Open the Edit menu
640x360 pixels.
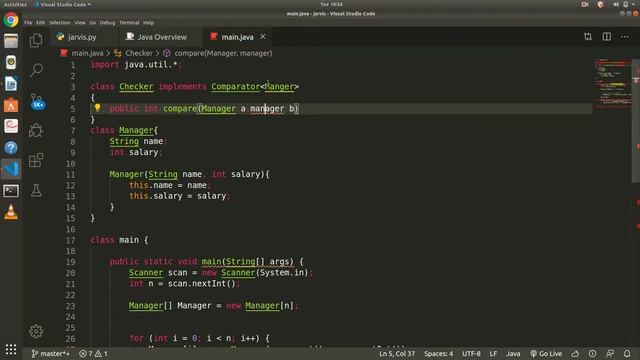[40, 22]
